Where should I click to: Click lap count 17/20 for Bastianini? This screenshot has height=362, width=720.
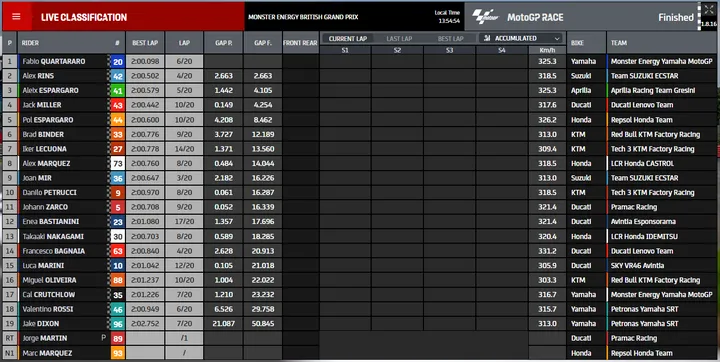184,221
